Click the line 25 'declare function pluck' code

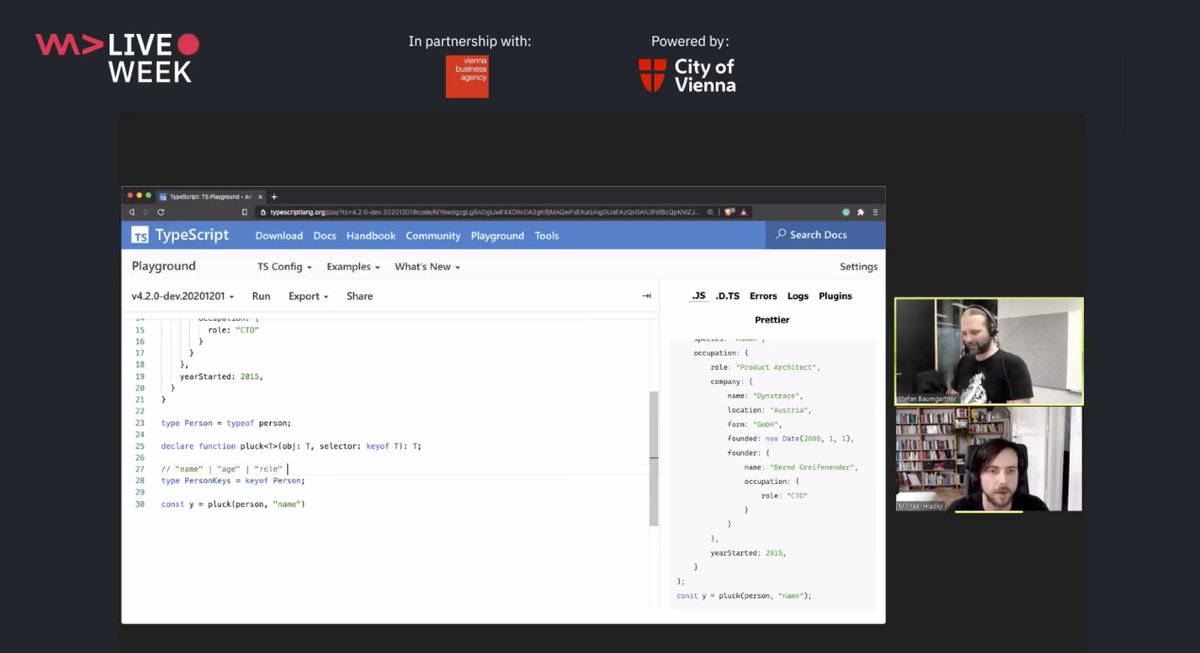coord(291,446)
